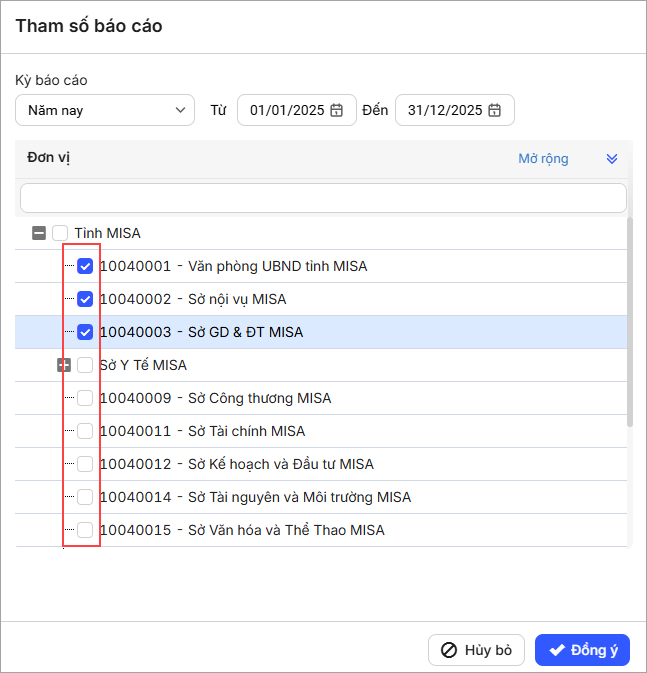Check the Sở Y Tế MISA checkbox
This screenshot has height=673, width=647.
[x=85, y=365]
